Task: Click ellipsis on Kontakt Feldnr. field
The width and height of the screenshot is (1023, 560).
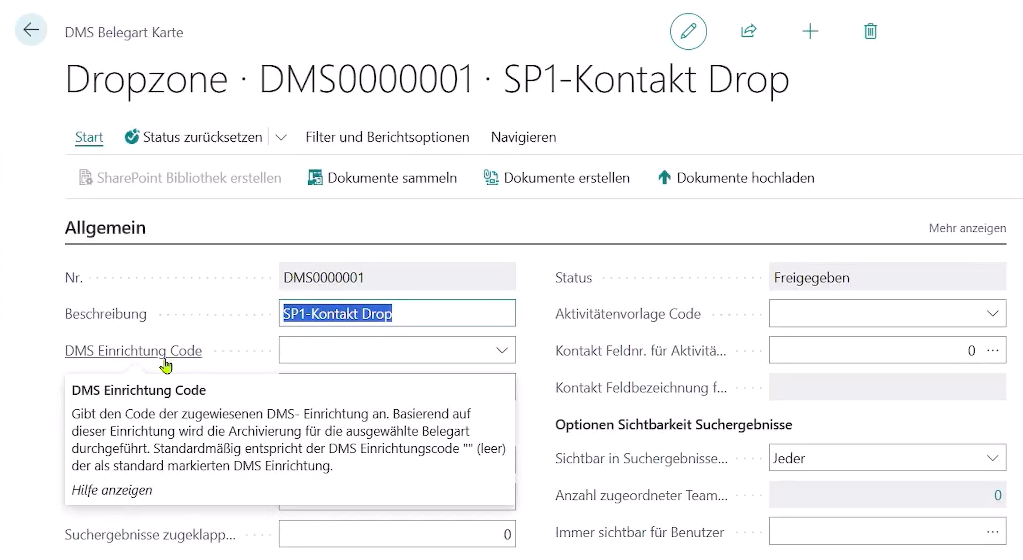Action: (992, 350)
